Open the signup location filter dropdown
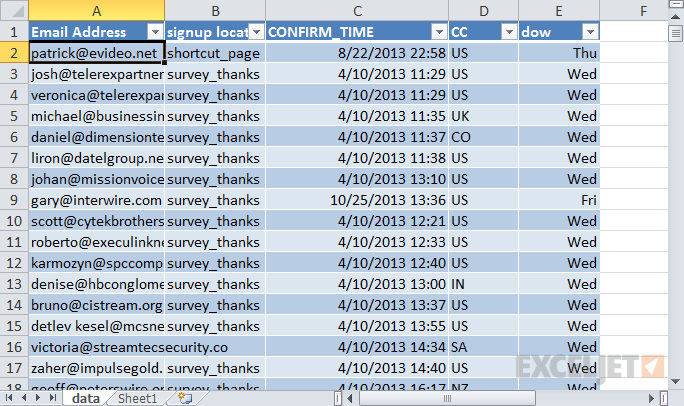This screenshot has height=406, width=684. (x=257, y=32)
